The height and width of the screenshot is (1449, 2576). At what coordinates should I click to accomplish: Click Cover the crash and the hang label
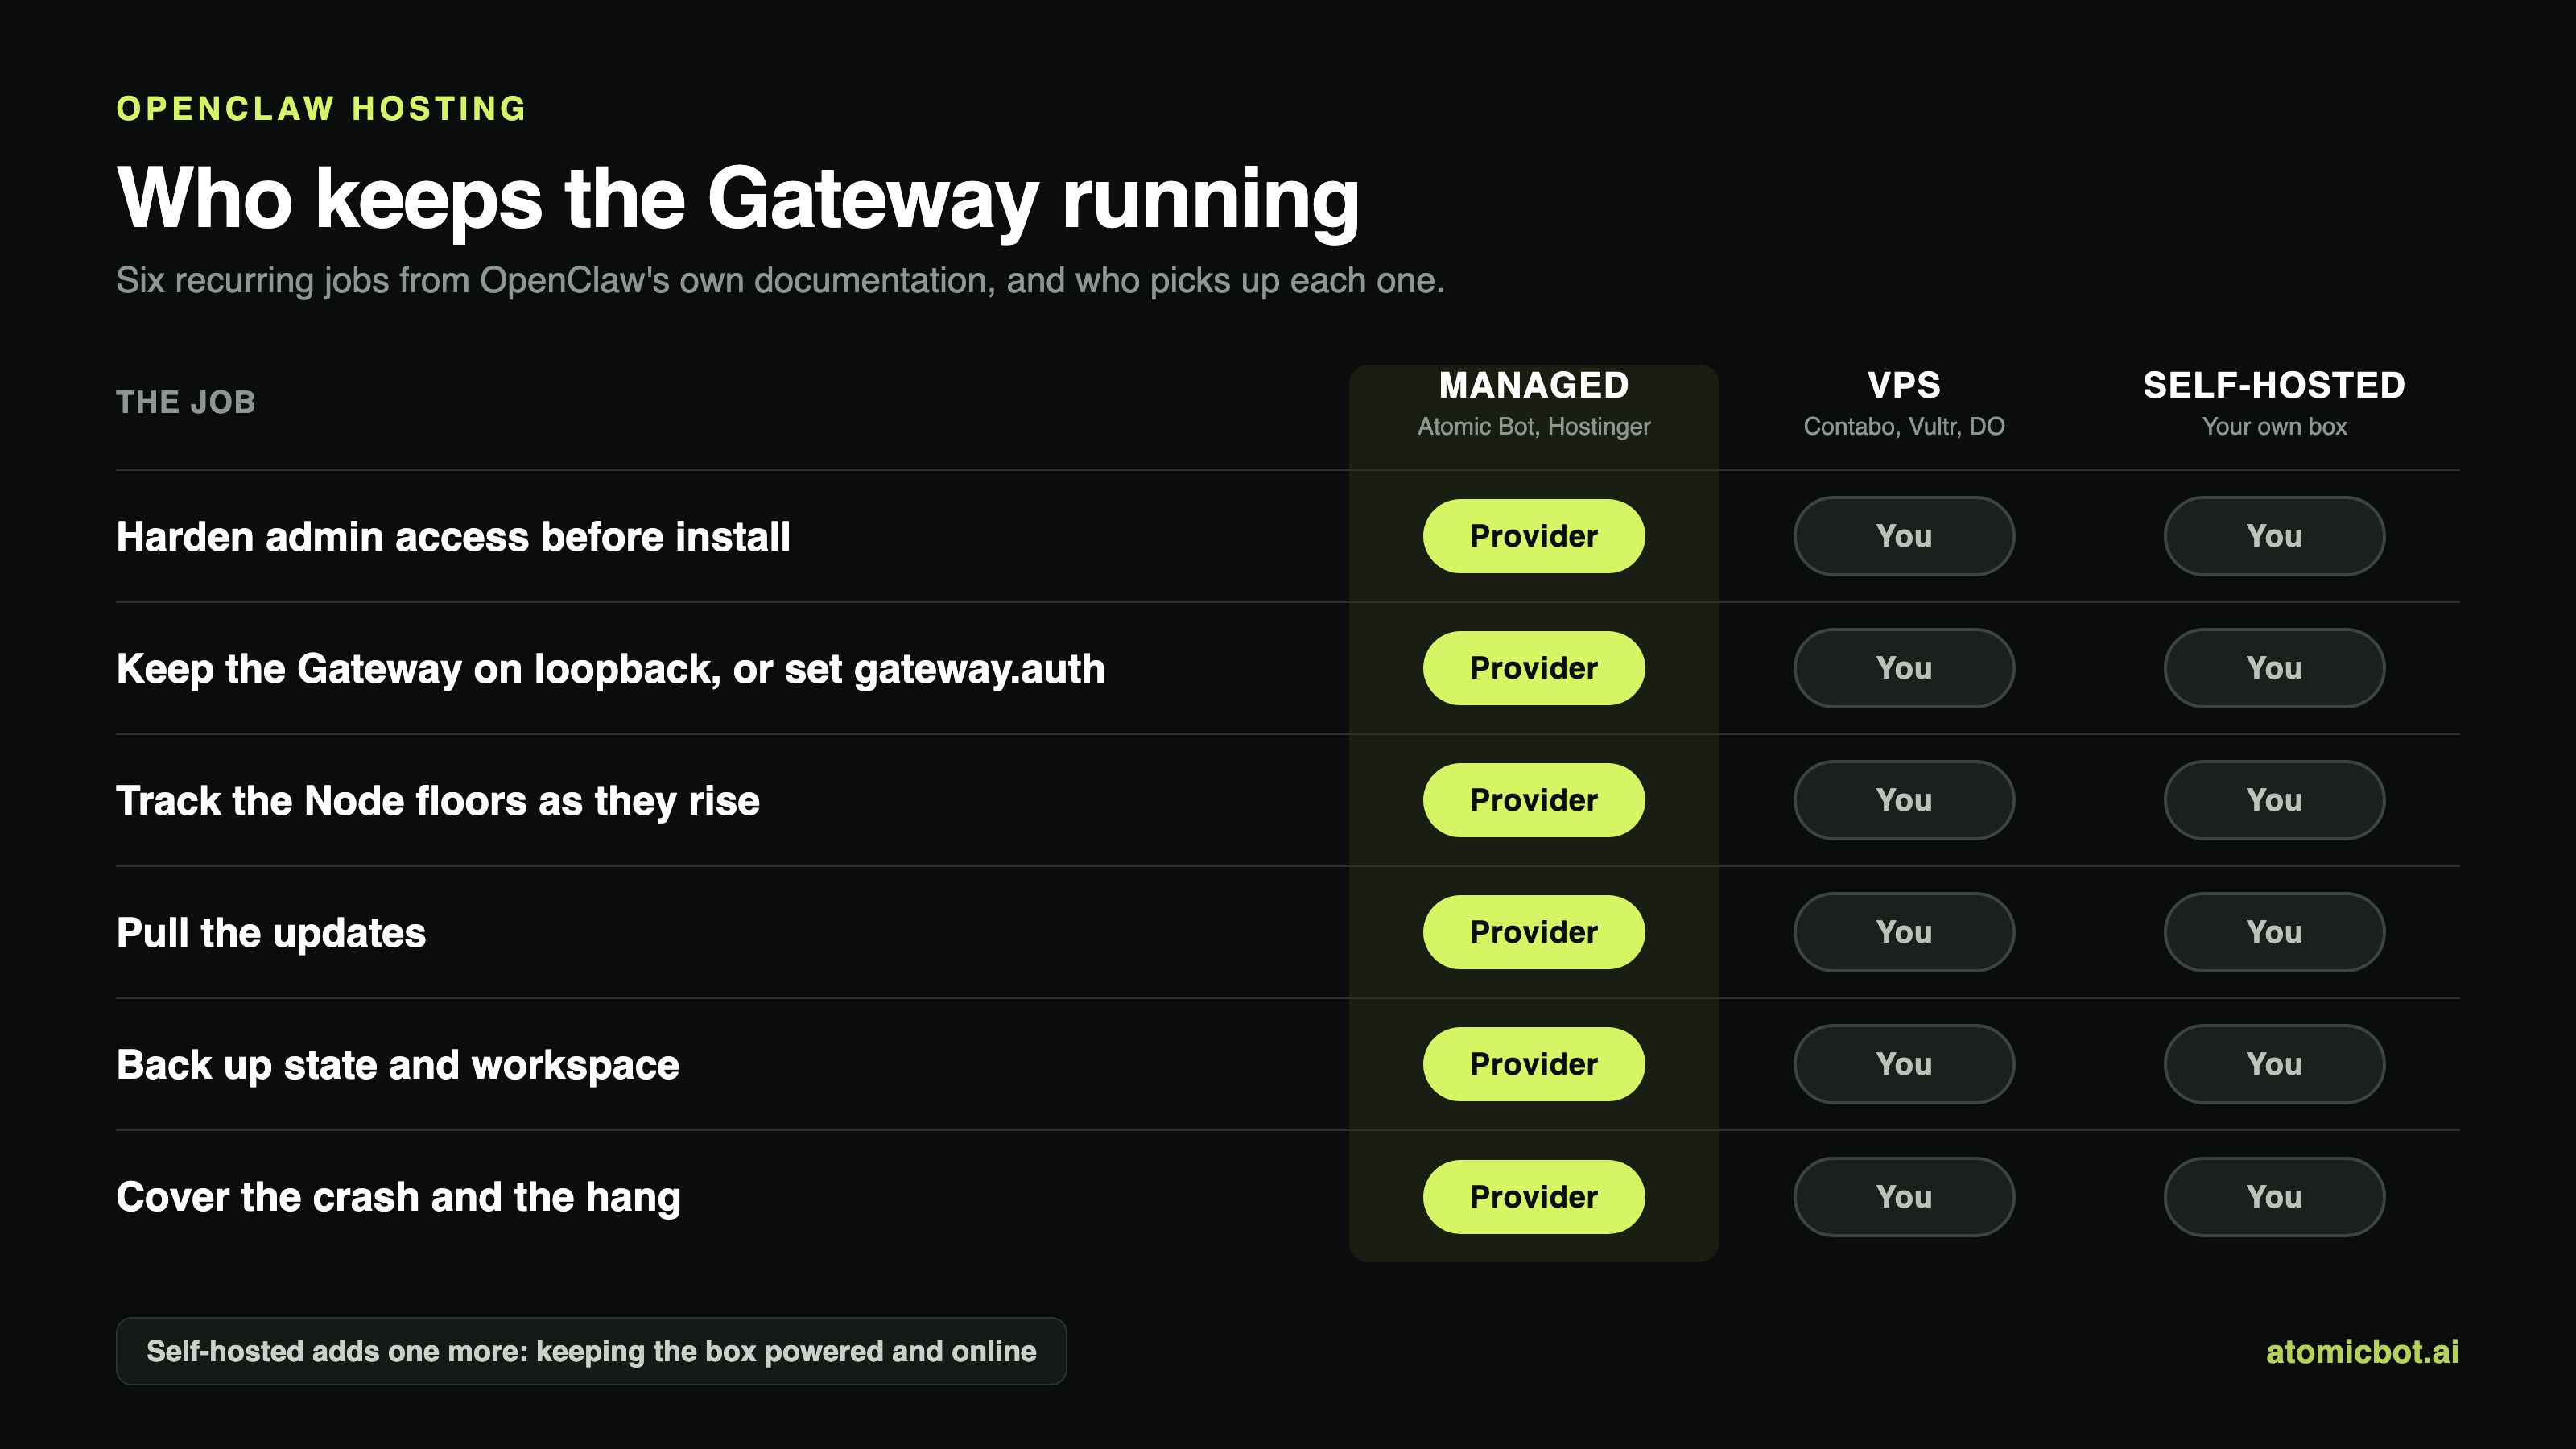[398, 1197]
